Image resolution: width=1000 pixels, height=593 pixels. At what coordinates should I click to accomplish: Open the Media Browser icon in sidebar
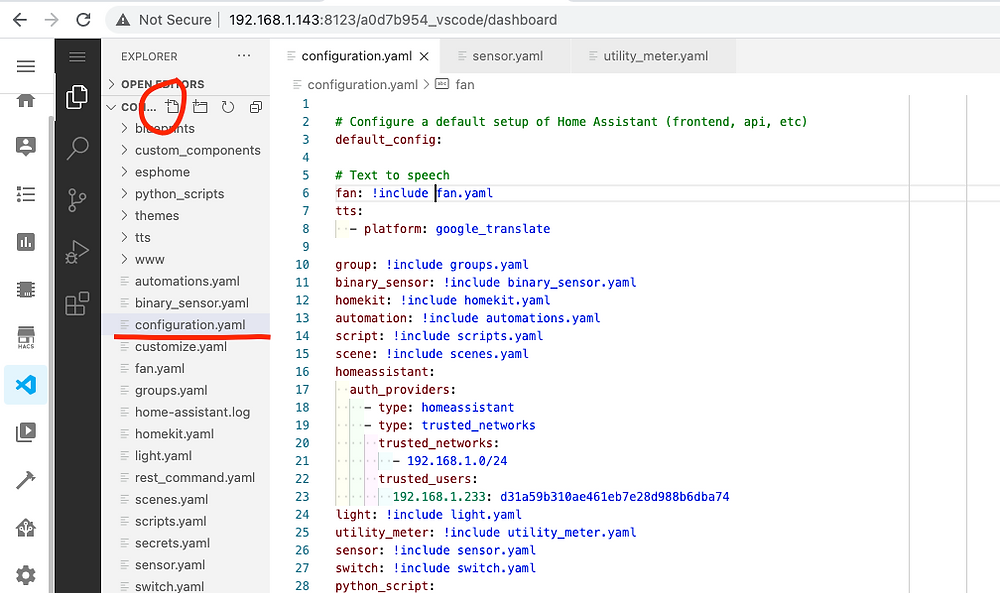[x=26, y=432]
